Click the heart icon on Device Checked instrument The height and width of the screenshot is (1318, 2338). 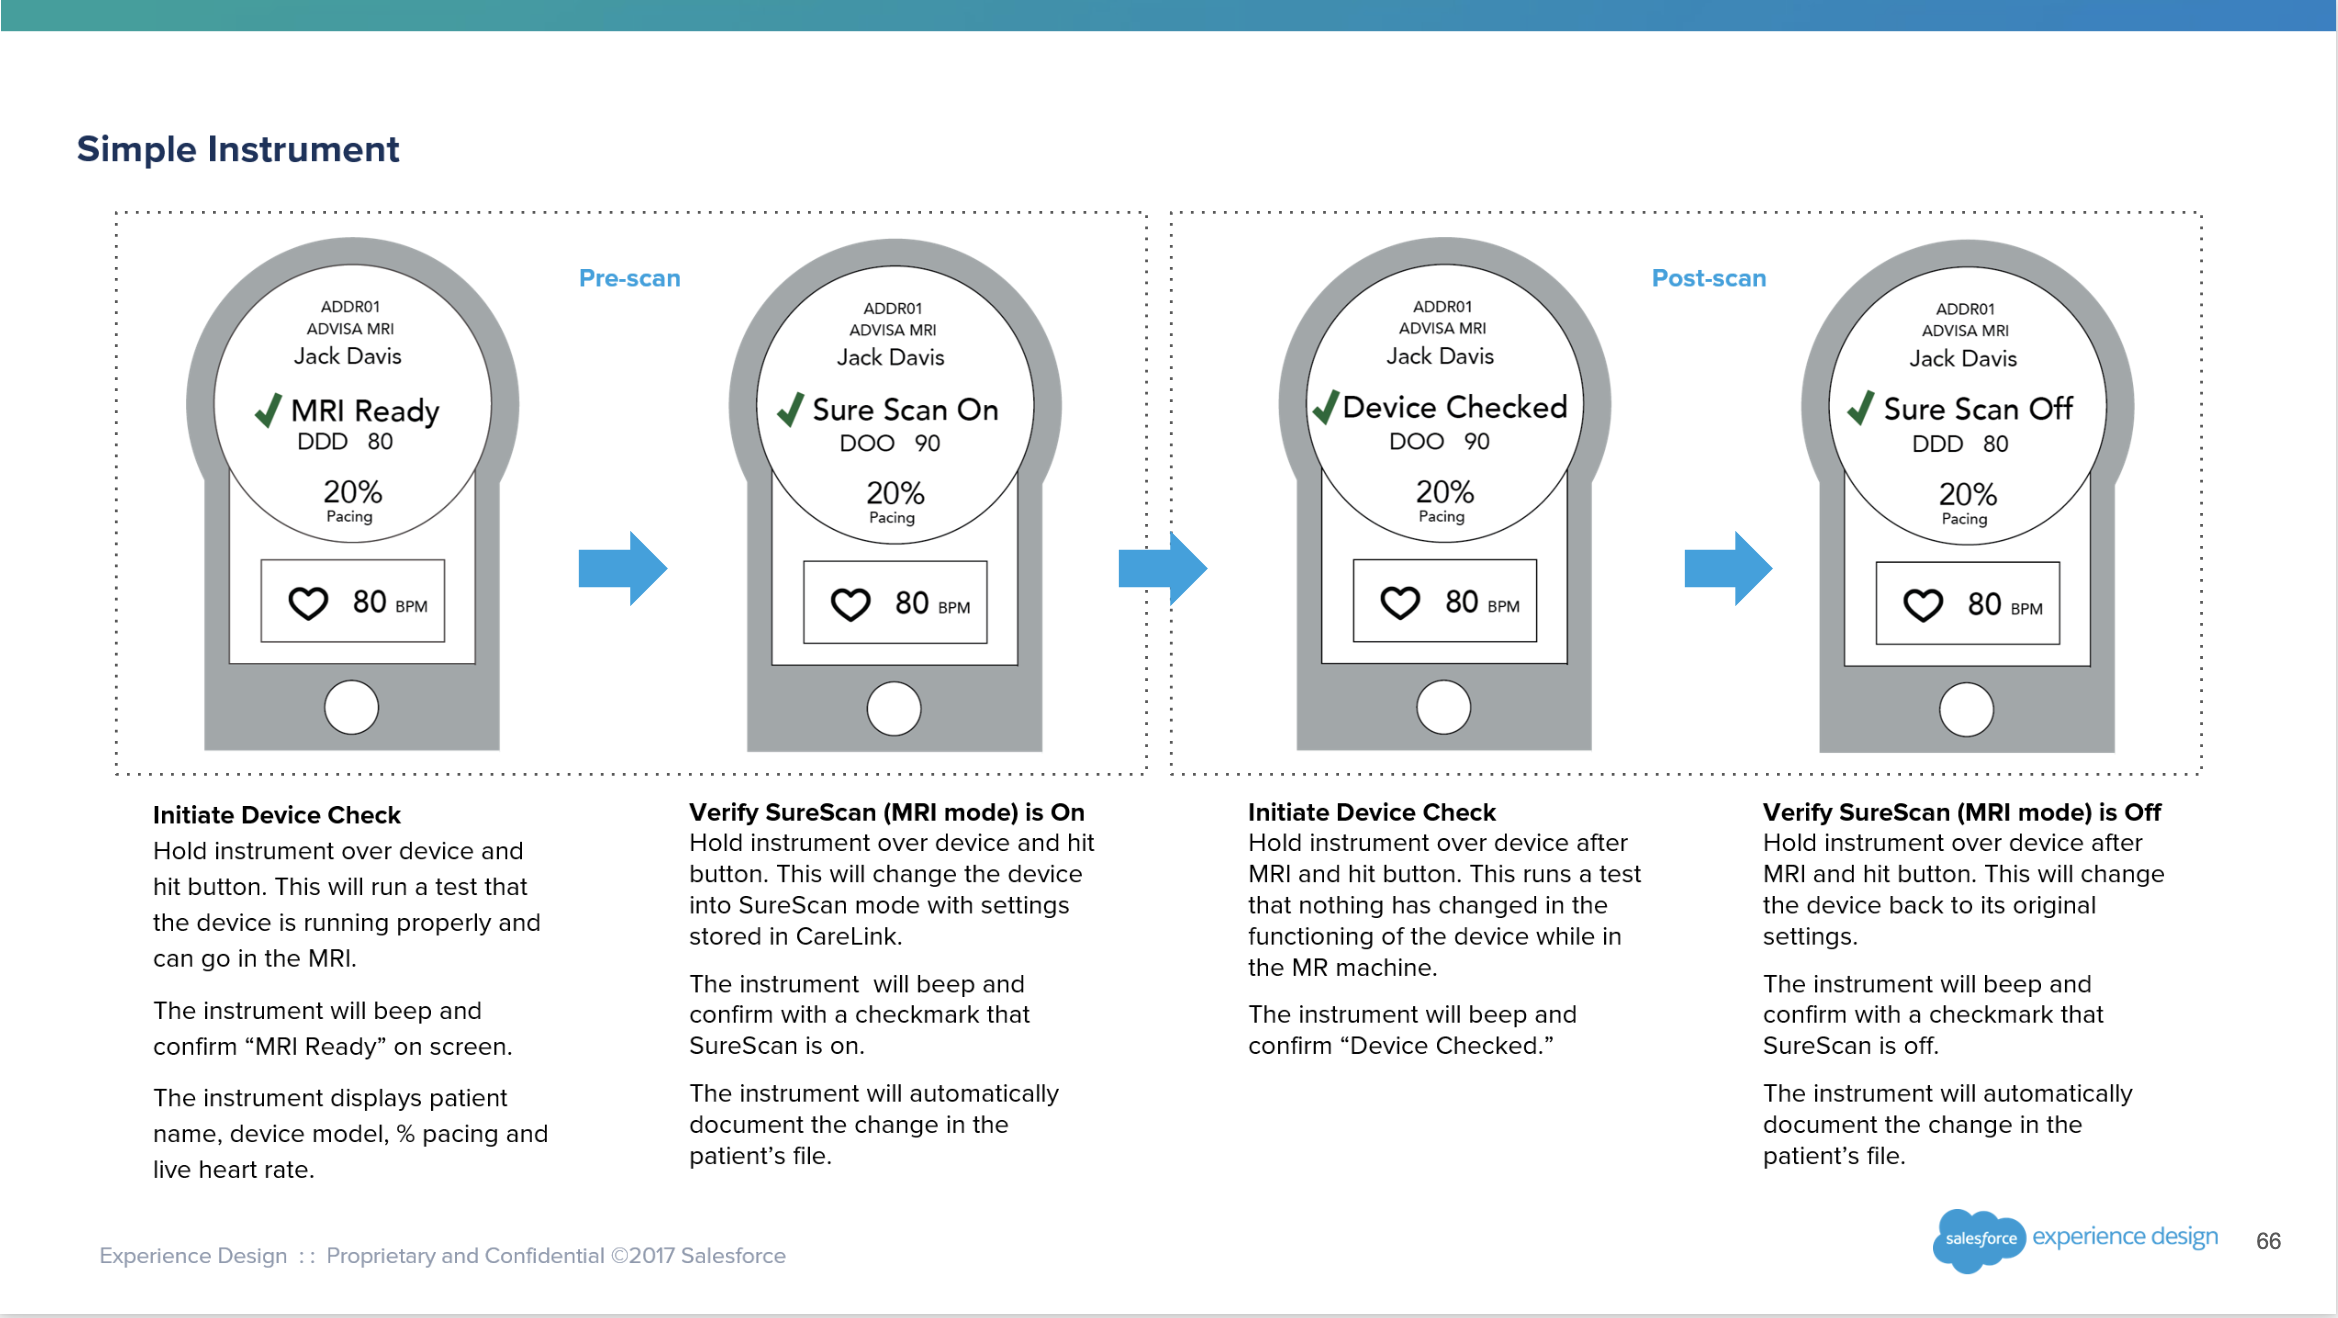(1400, 602)
